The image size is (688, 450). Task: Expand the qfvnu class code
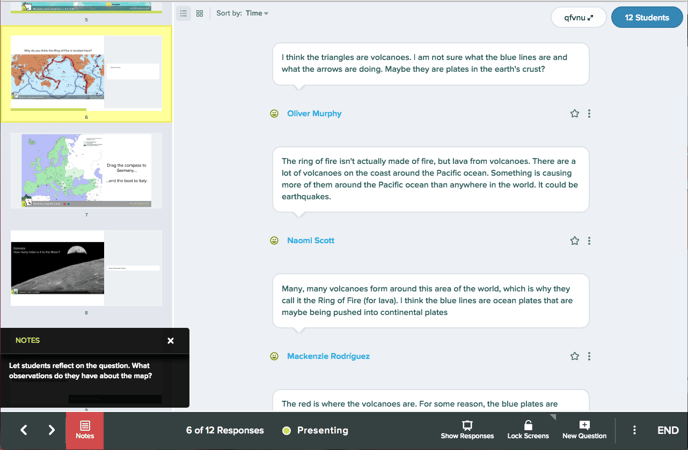[578, 18]
